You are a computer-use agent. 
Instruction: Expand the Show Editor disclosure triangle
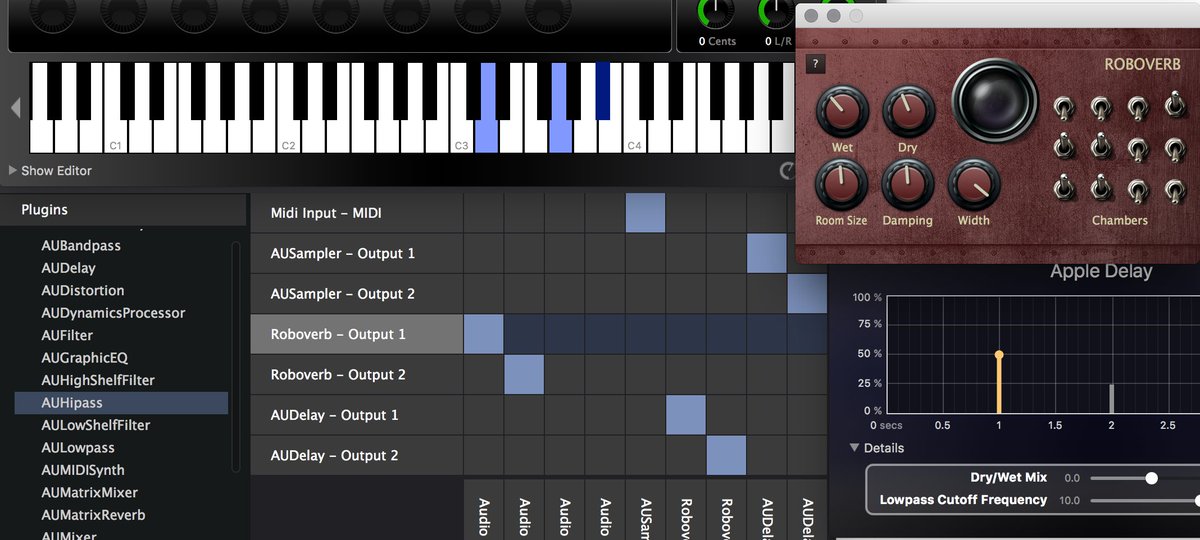tap(13, 170)
